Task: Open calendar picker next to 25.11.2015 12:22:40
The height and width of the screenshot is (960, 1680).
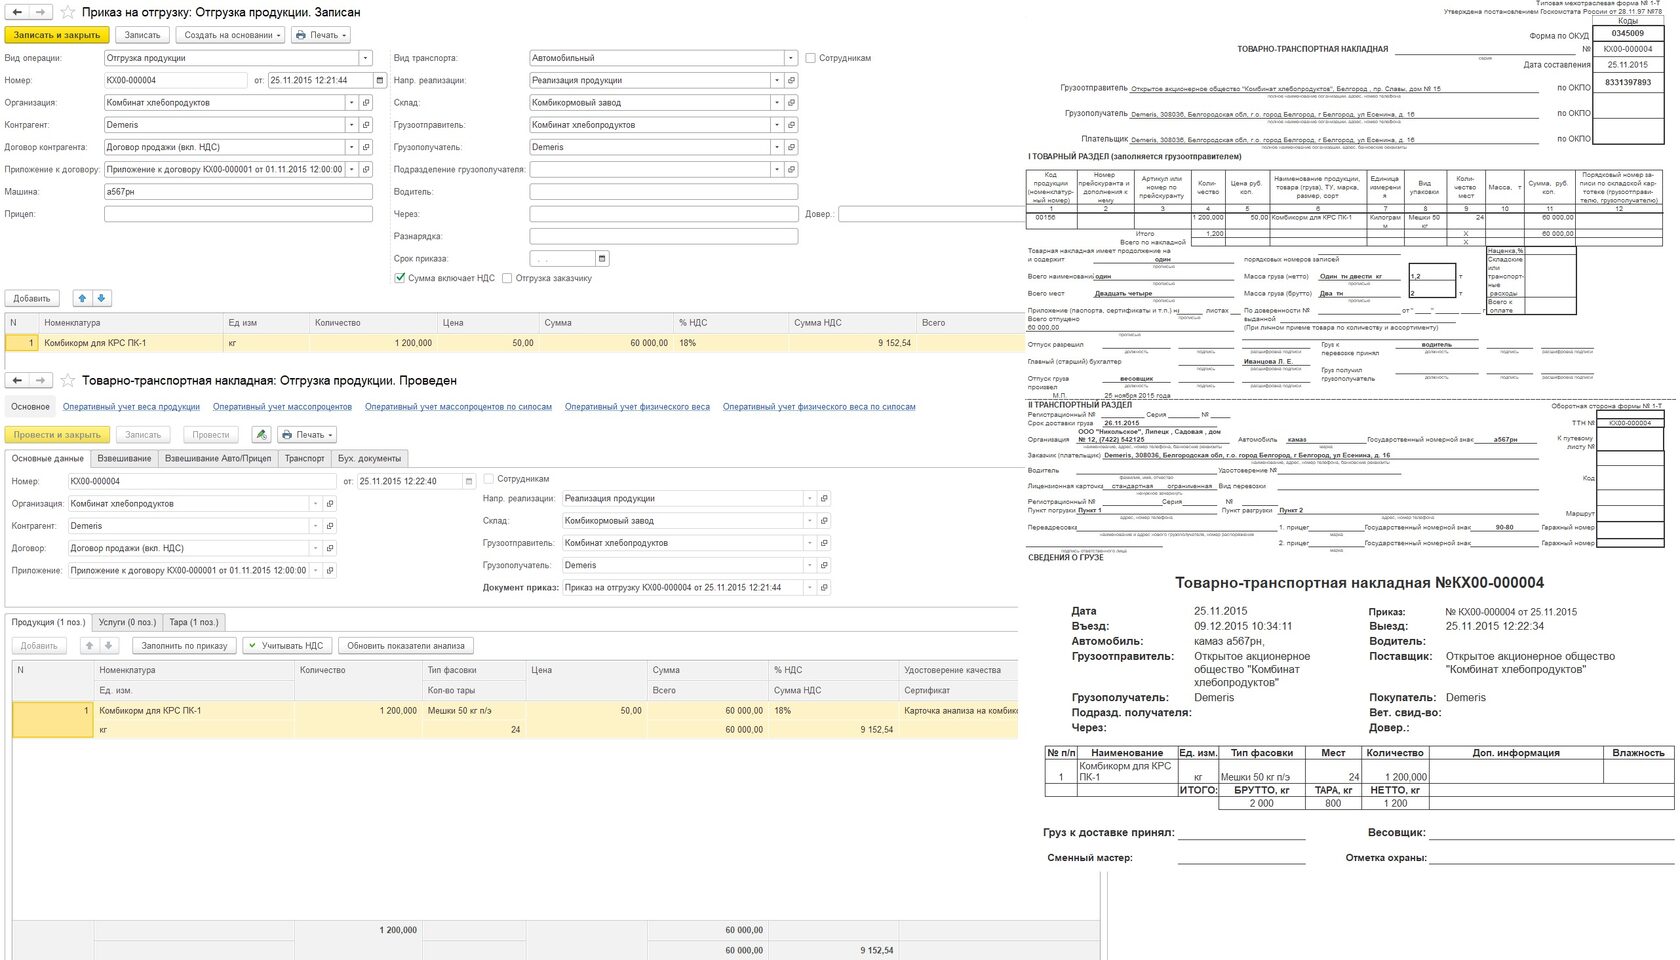Action: (468, 481)
